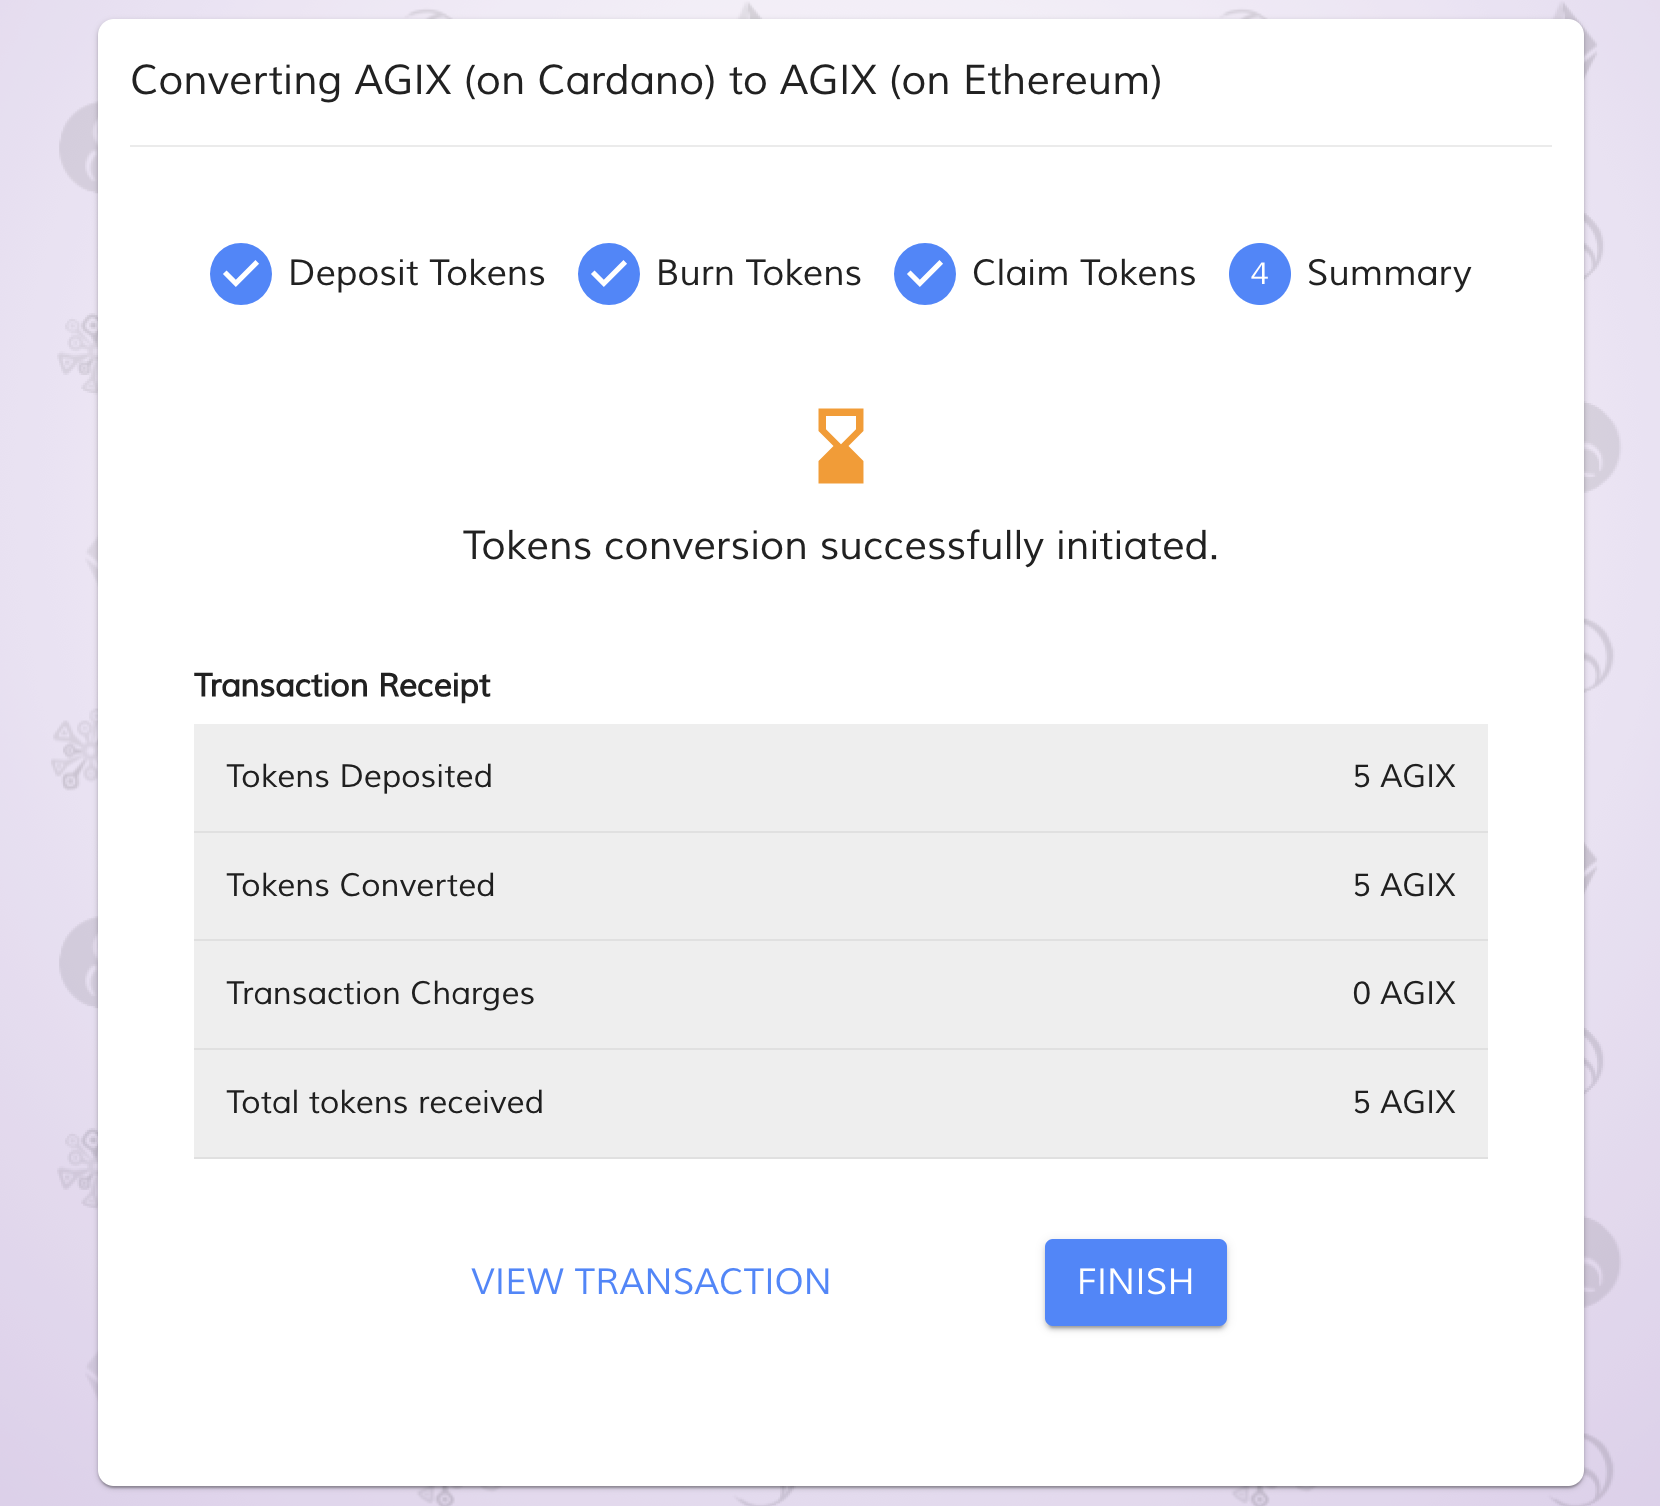Select the Deposit Tokens step label
Screen dimensions: 1660x1506
(416, 274)
